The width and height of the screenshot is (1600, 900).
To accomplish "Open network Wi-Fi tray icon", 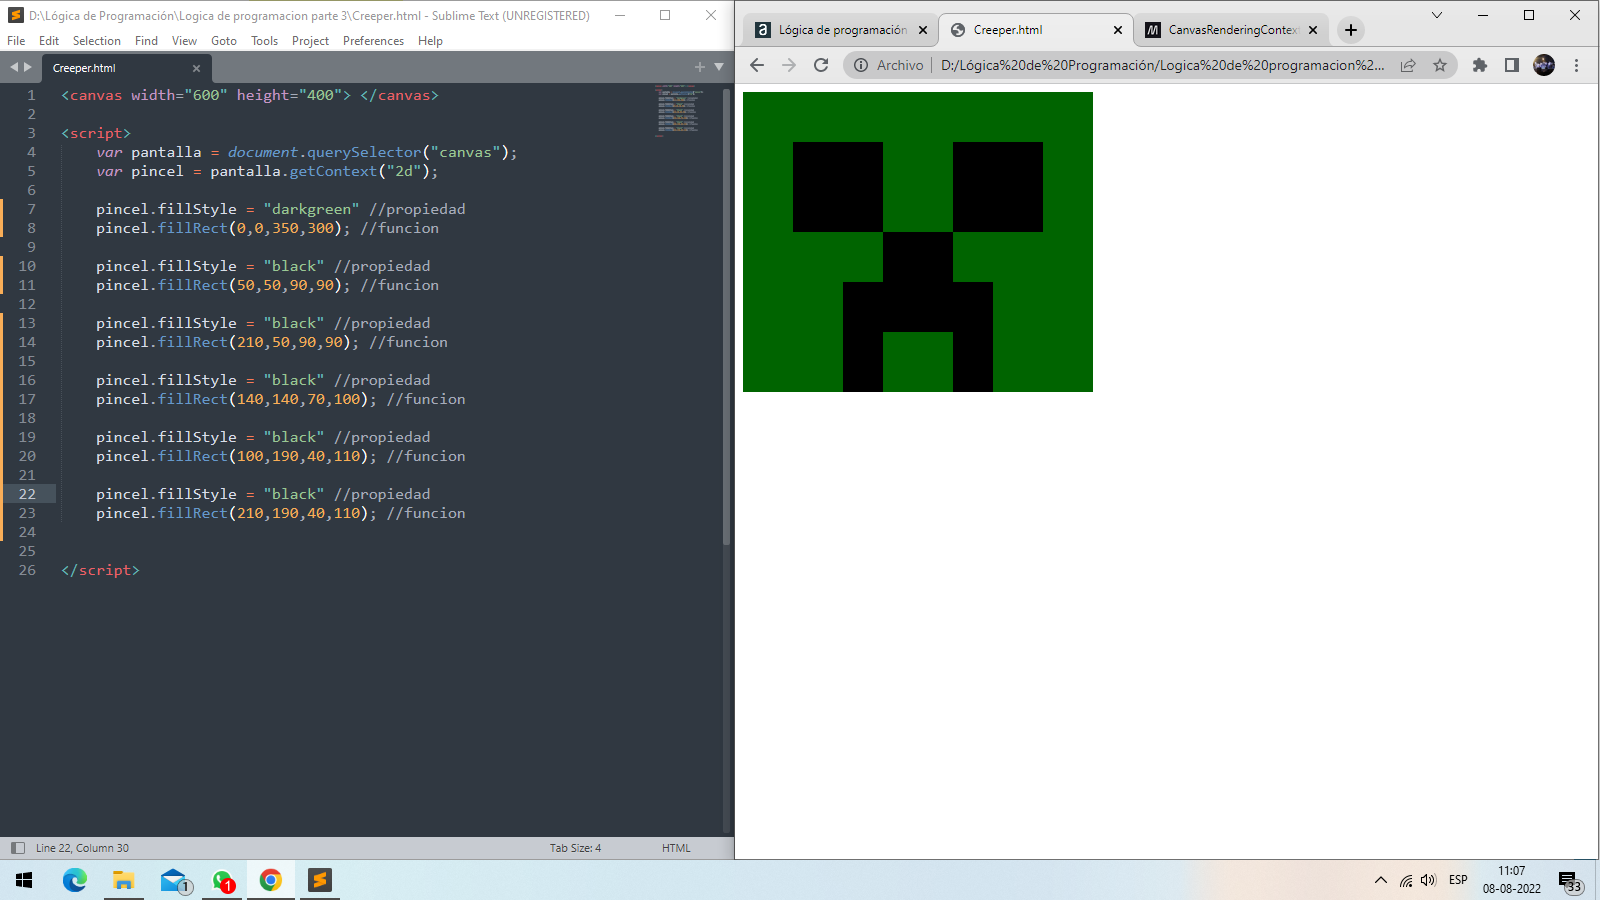I will [x=1406, y=880].
